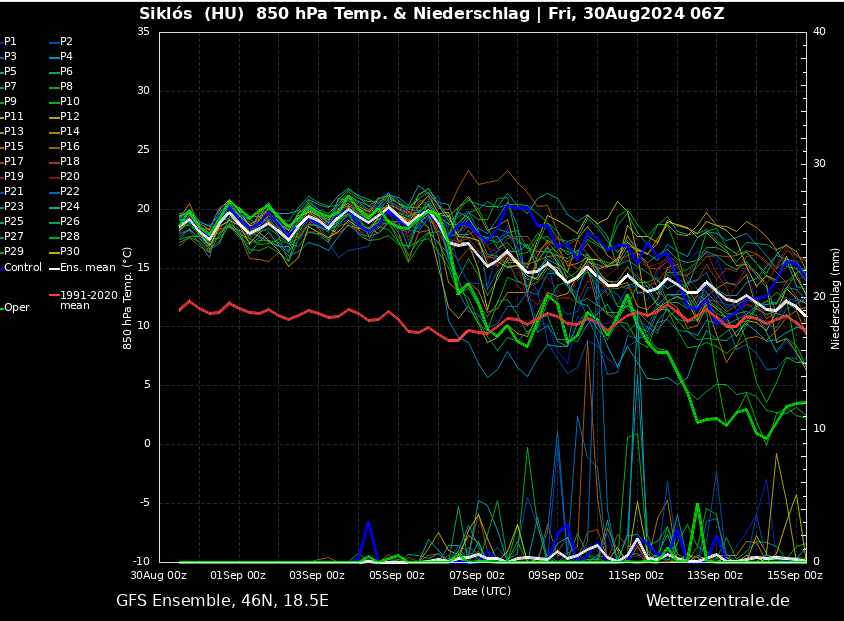This screenshot has height=621, width=844.
Task: Click the 07Sep 00z date tick label
Action: pos(476,576)
